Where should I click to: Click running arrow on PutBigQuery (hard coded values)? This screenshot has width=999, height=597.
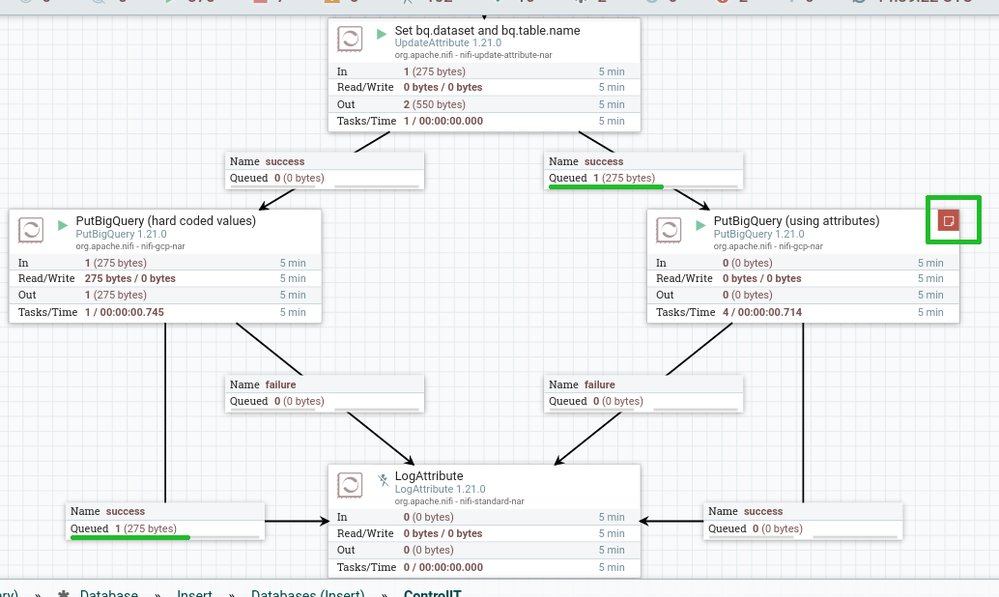point(62,225)
